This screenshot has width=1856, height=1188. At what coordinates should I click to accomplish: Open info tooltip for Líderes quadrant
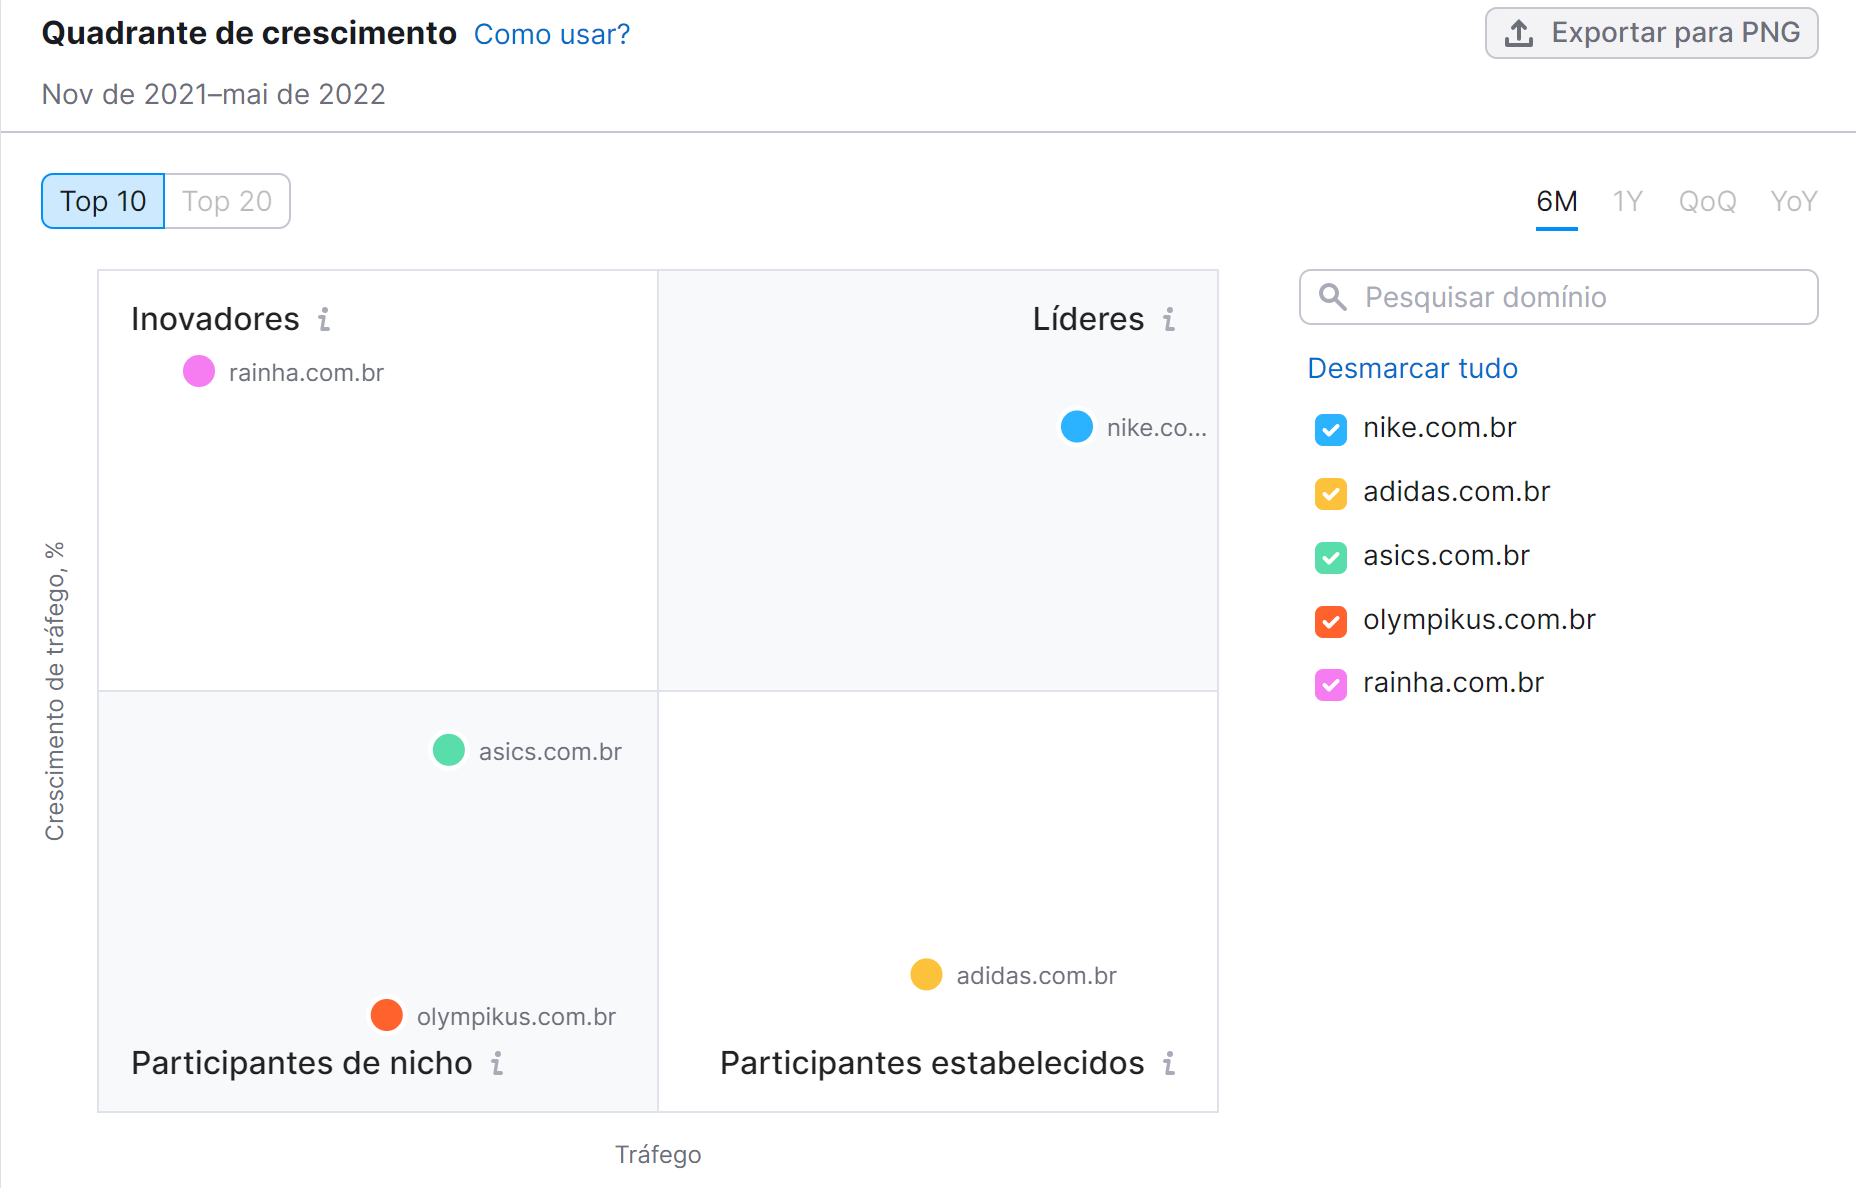point(1169,320)
